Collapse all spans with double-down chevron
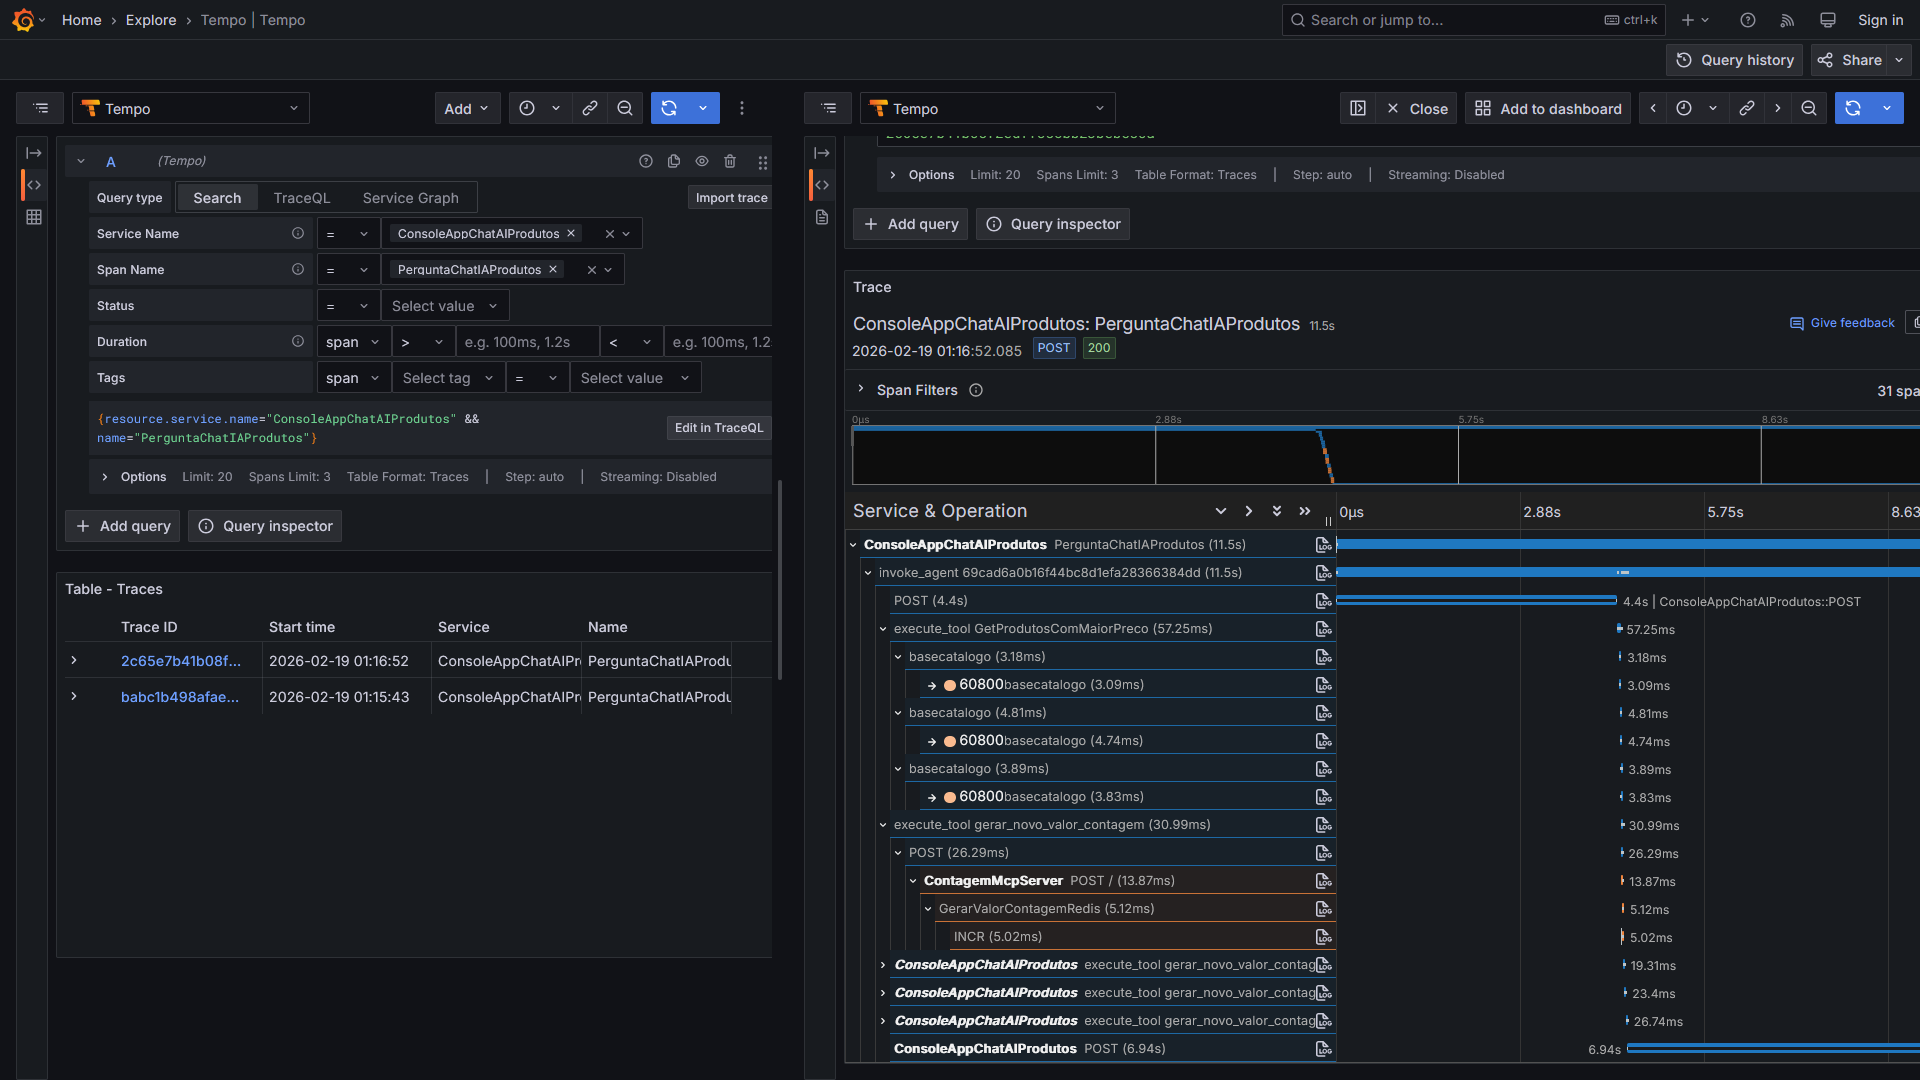The height and width of the screenshot is (1080, 1920). pyautogui.click(x=1277, y=511)
